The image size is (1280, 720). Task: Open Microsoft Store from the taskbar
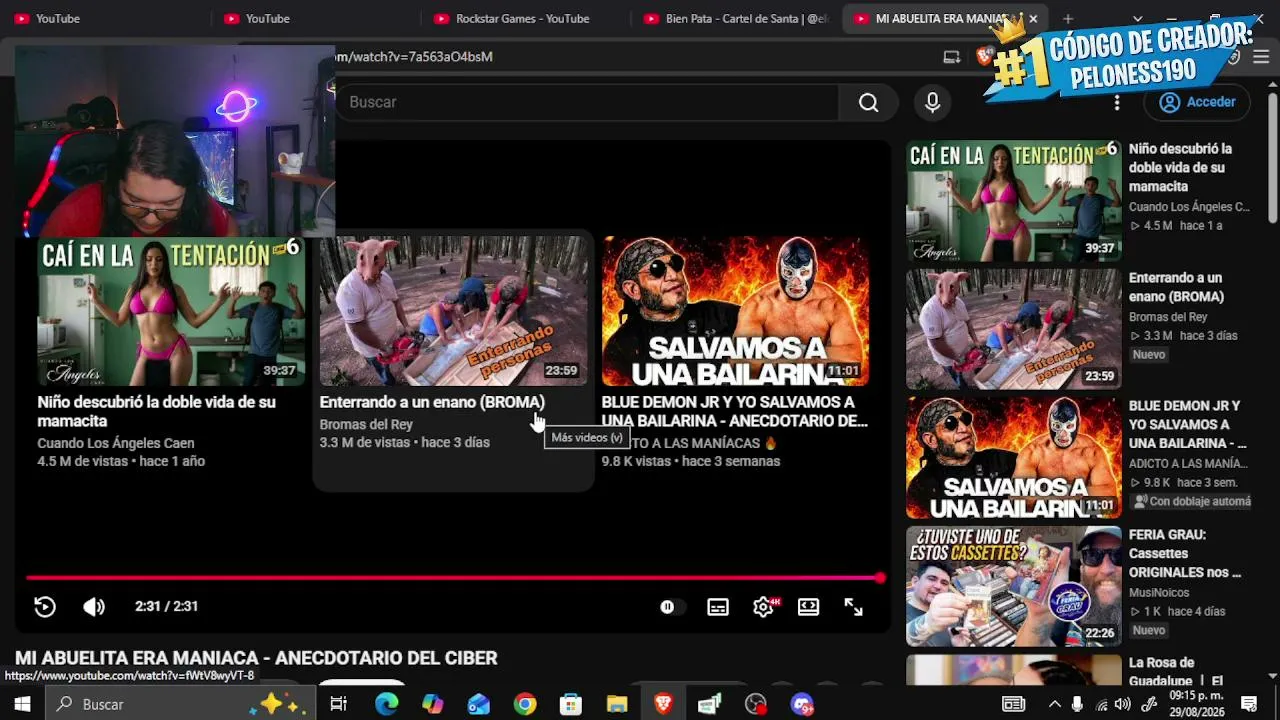pyautogui.click(x=571, y=704)
